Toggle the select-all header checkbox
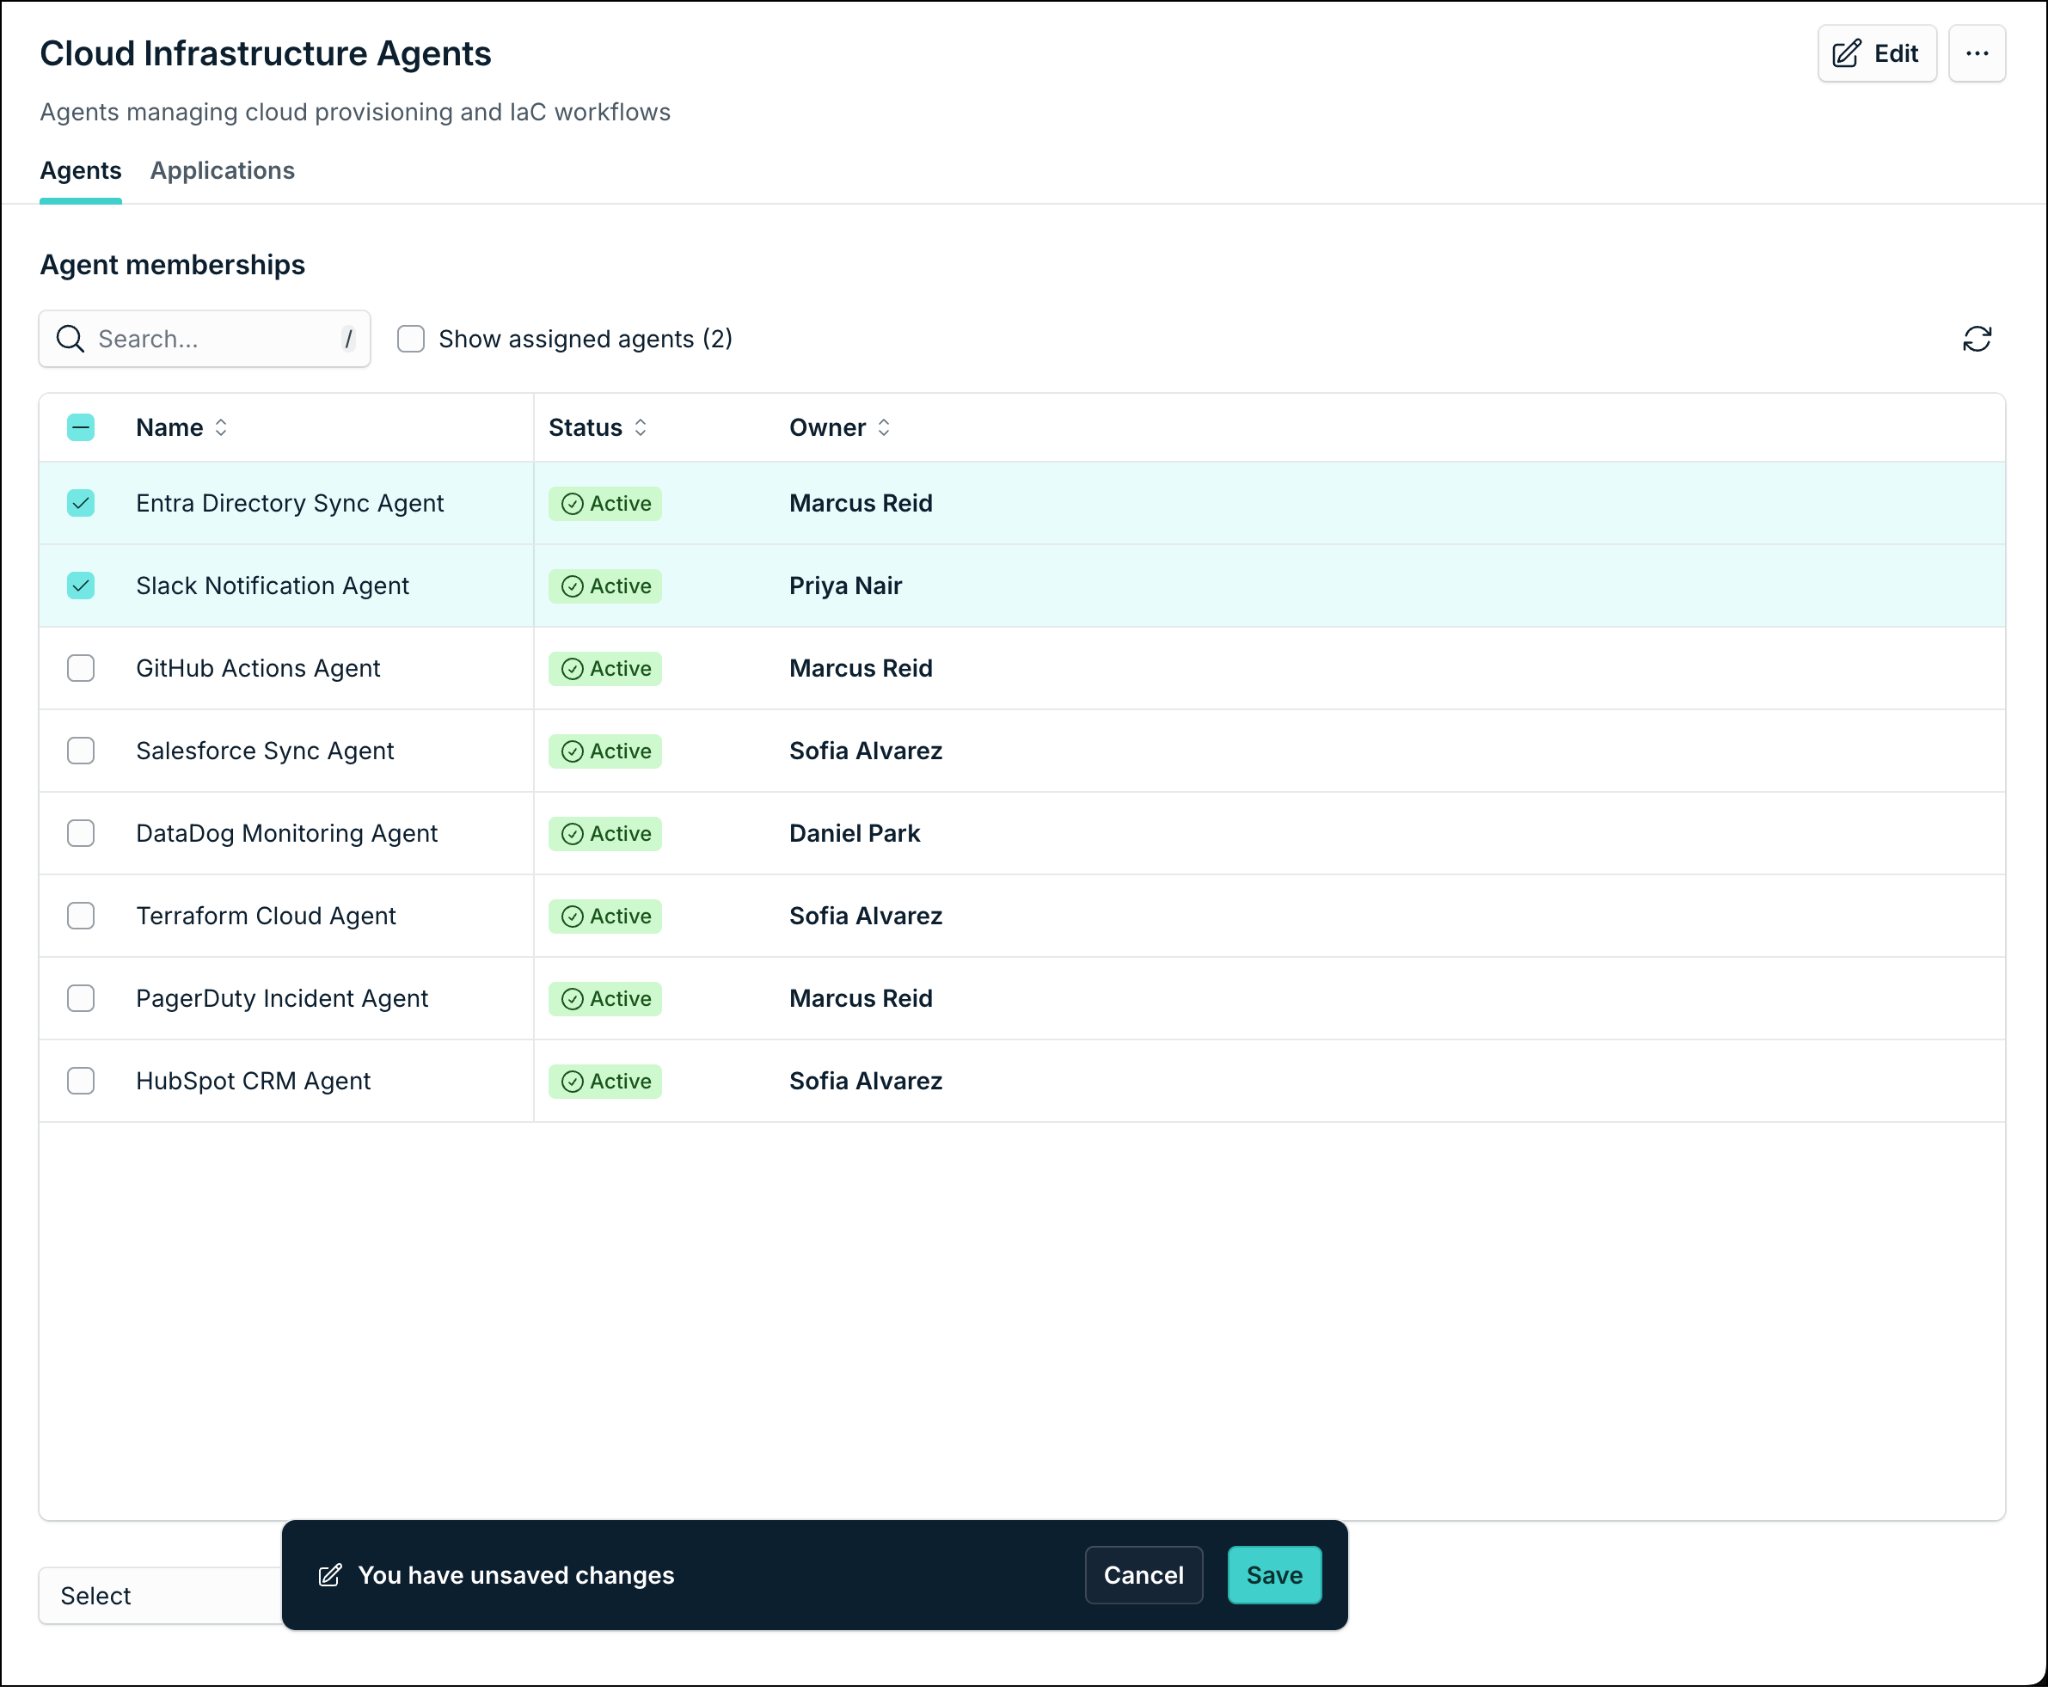Image resolution: width=2048 pixels, height=1687 pixels. coord(81,428)
